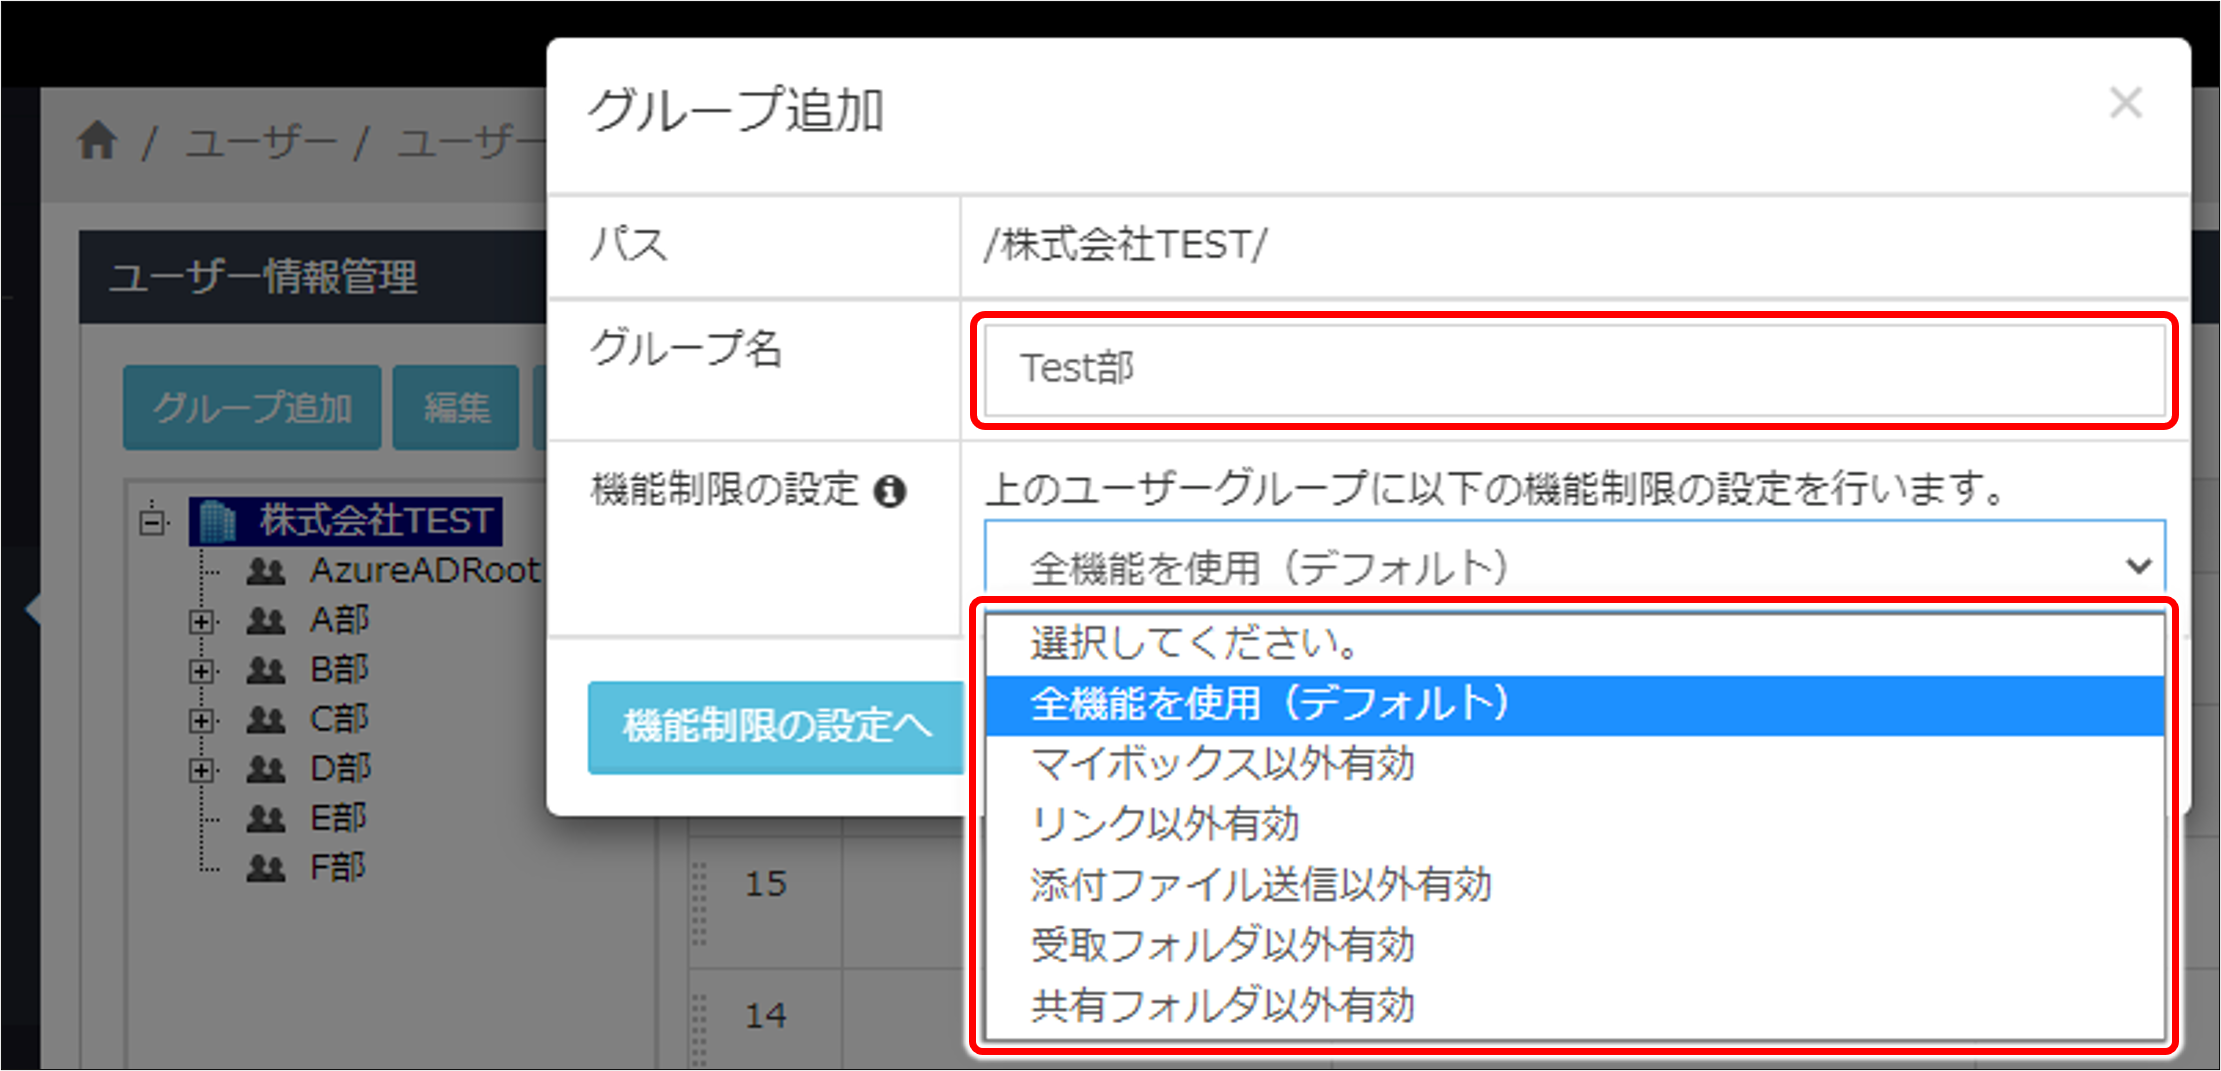This screenshot has width=2221, height=1071.
Task: Click the home icon in the breadcrumb
Action: 97,140
